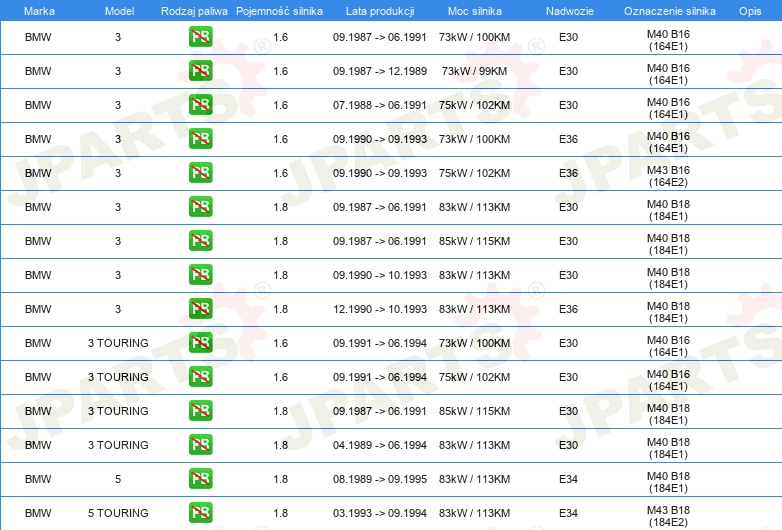Click the petrol fuel icon in the 07.1988 -> 06.1991 row
Image resolution: width=782 pixels, height=530 pixels.
(200, 105)
